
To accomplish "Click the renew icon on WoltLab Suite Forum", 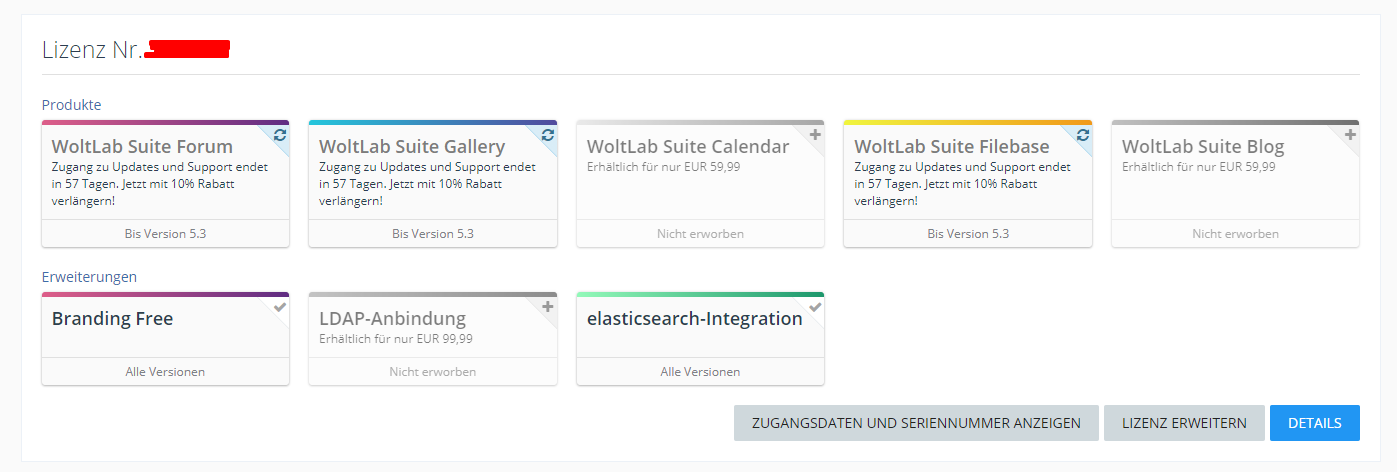I will coord(280,135).
